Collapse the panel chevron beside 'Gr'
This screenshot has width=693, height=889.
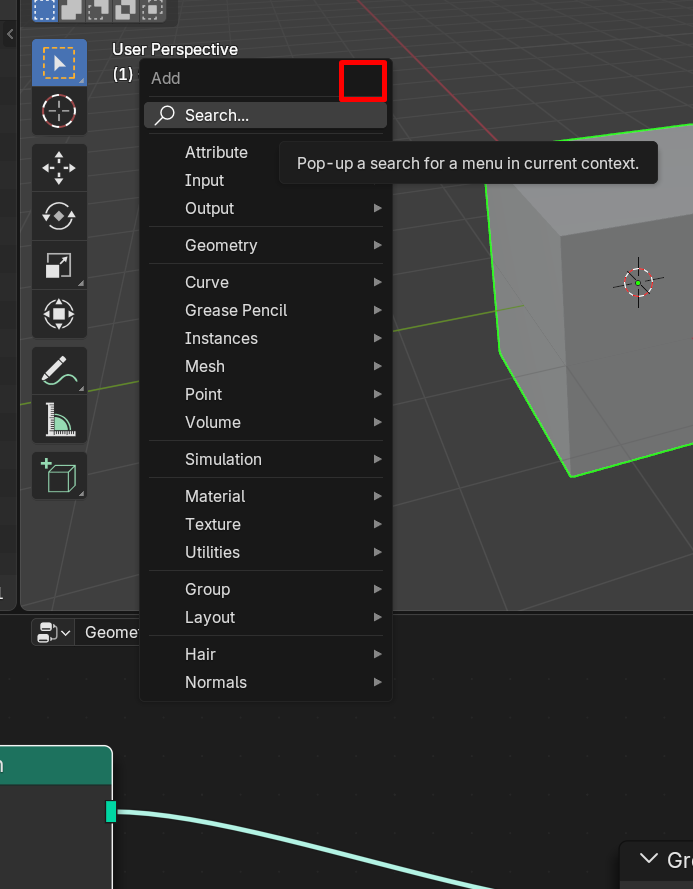click(649, 858)
